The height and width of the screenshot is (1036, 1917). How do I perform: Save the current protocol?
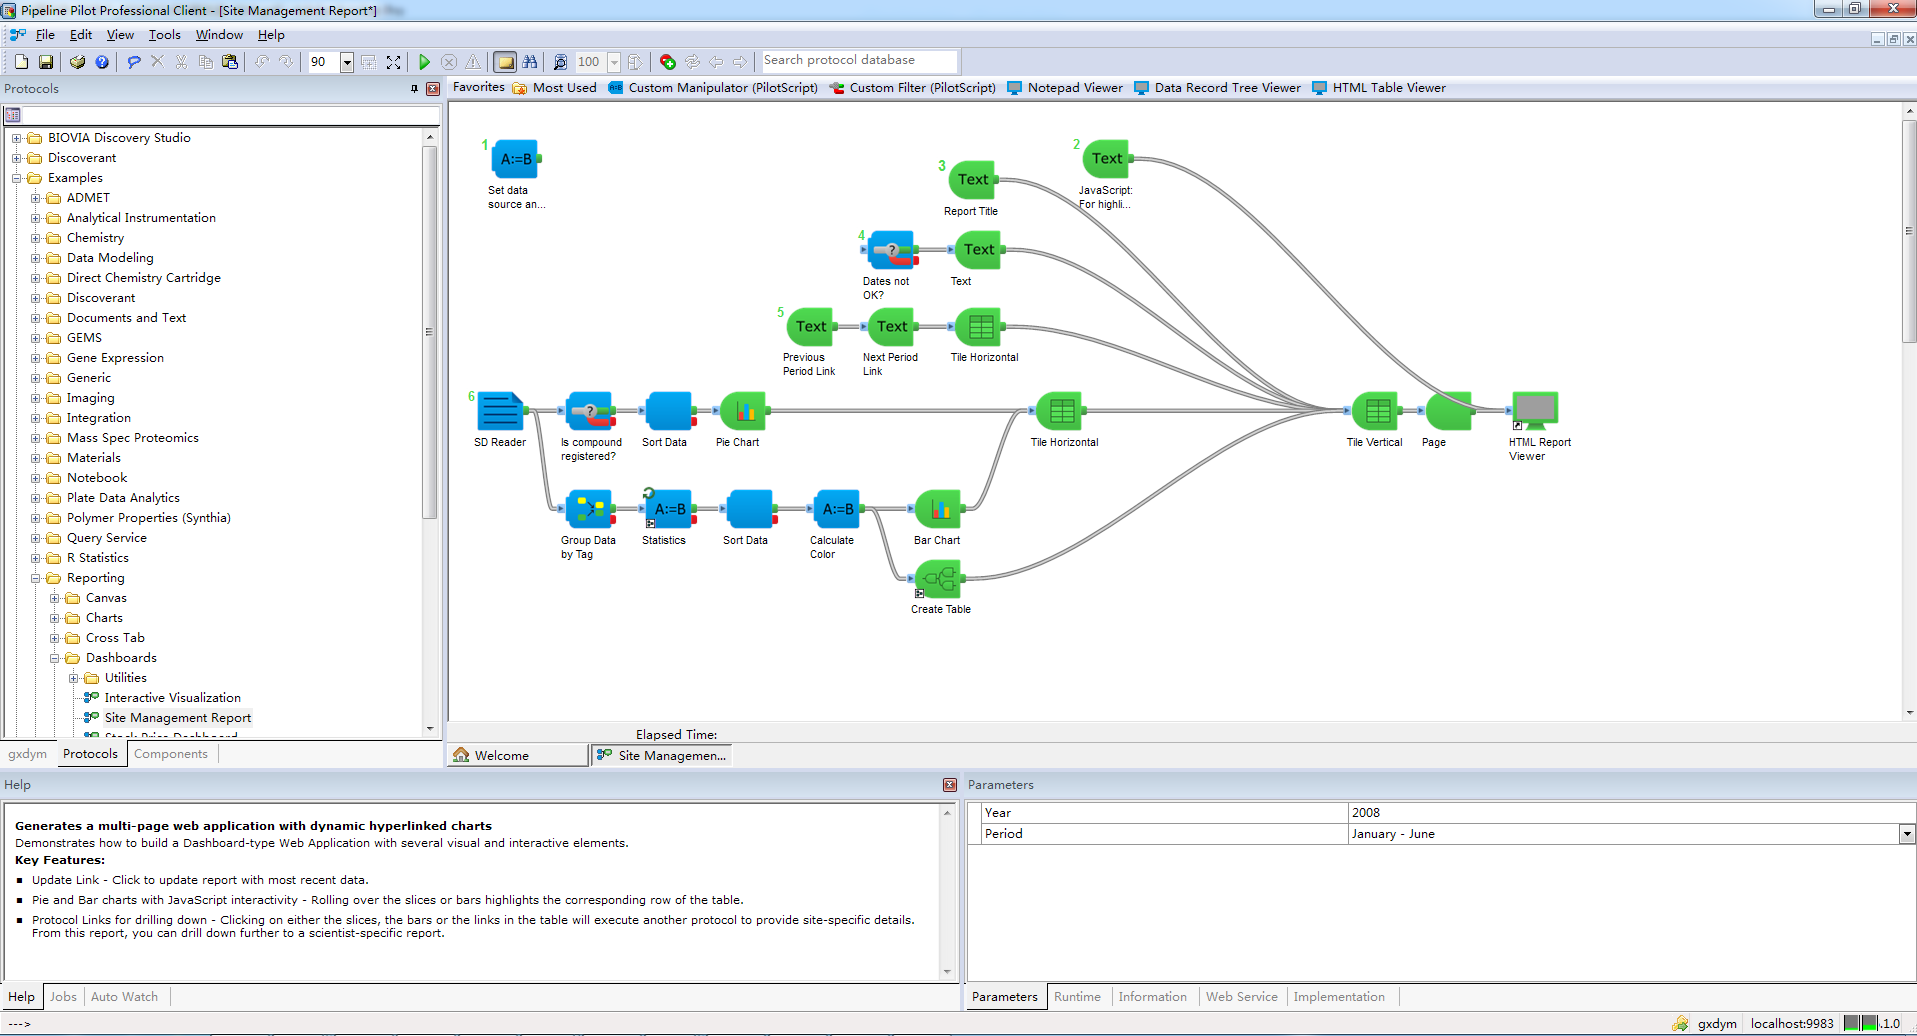(x=46, y=62)
